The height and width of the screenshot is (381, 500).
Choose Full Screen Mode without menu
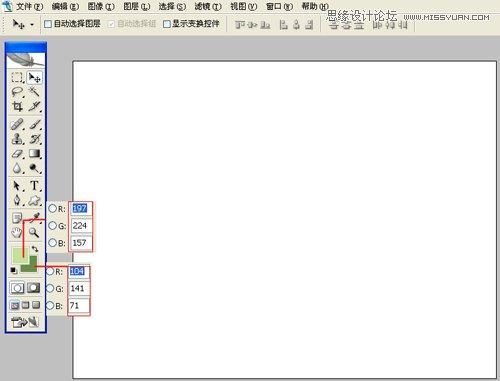36,305
